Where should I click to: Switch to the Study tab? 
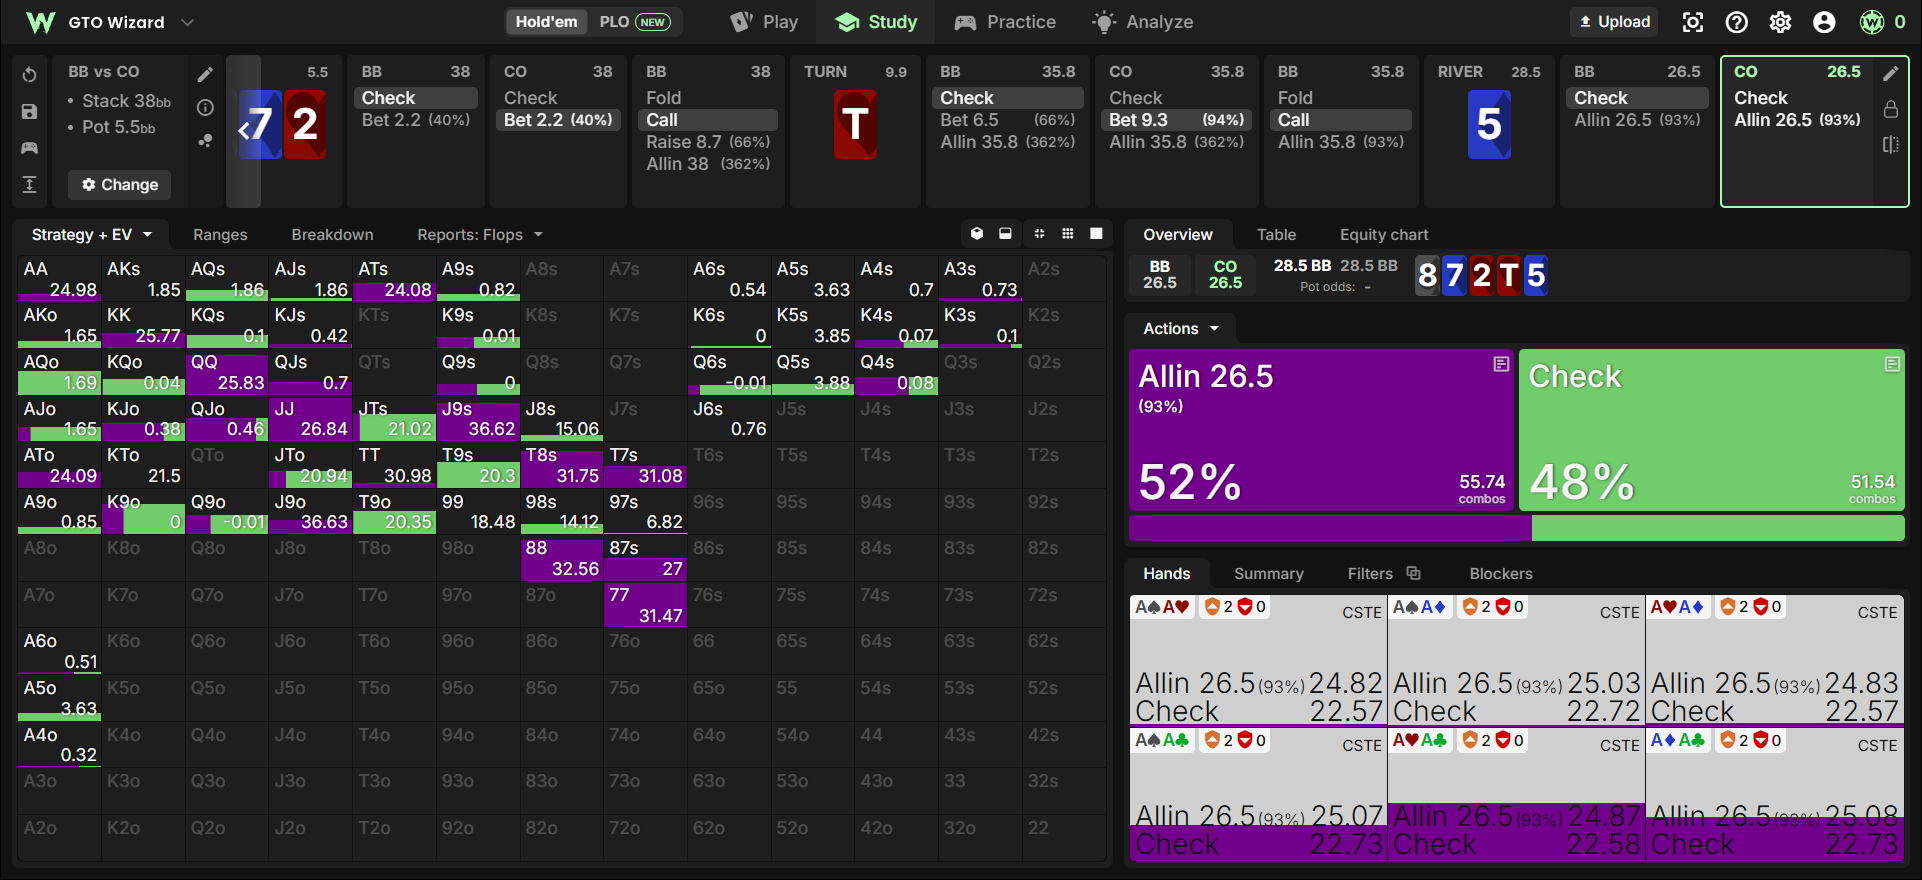pos(876,22)
